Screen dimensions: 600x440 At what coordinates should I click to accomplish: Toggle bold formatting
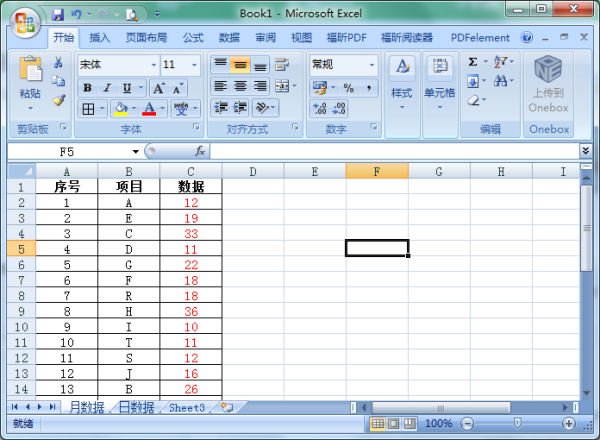click(x=87, y=88)
